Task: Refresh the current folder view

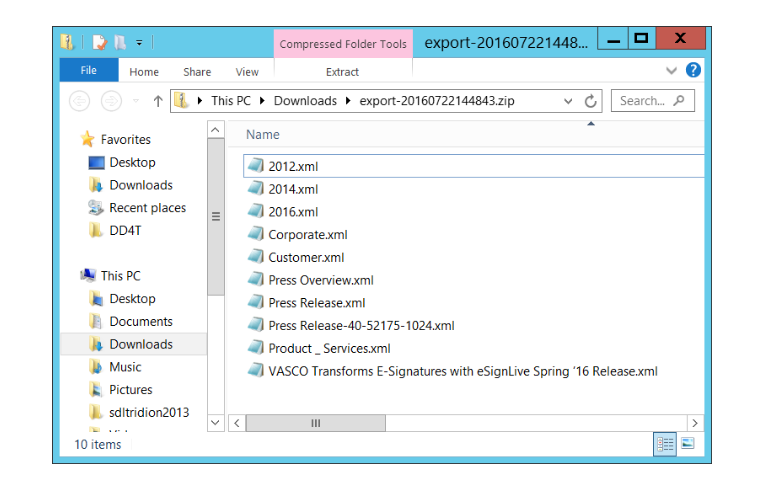Action: point(590,101)
